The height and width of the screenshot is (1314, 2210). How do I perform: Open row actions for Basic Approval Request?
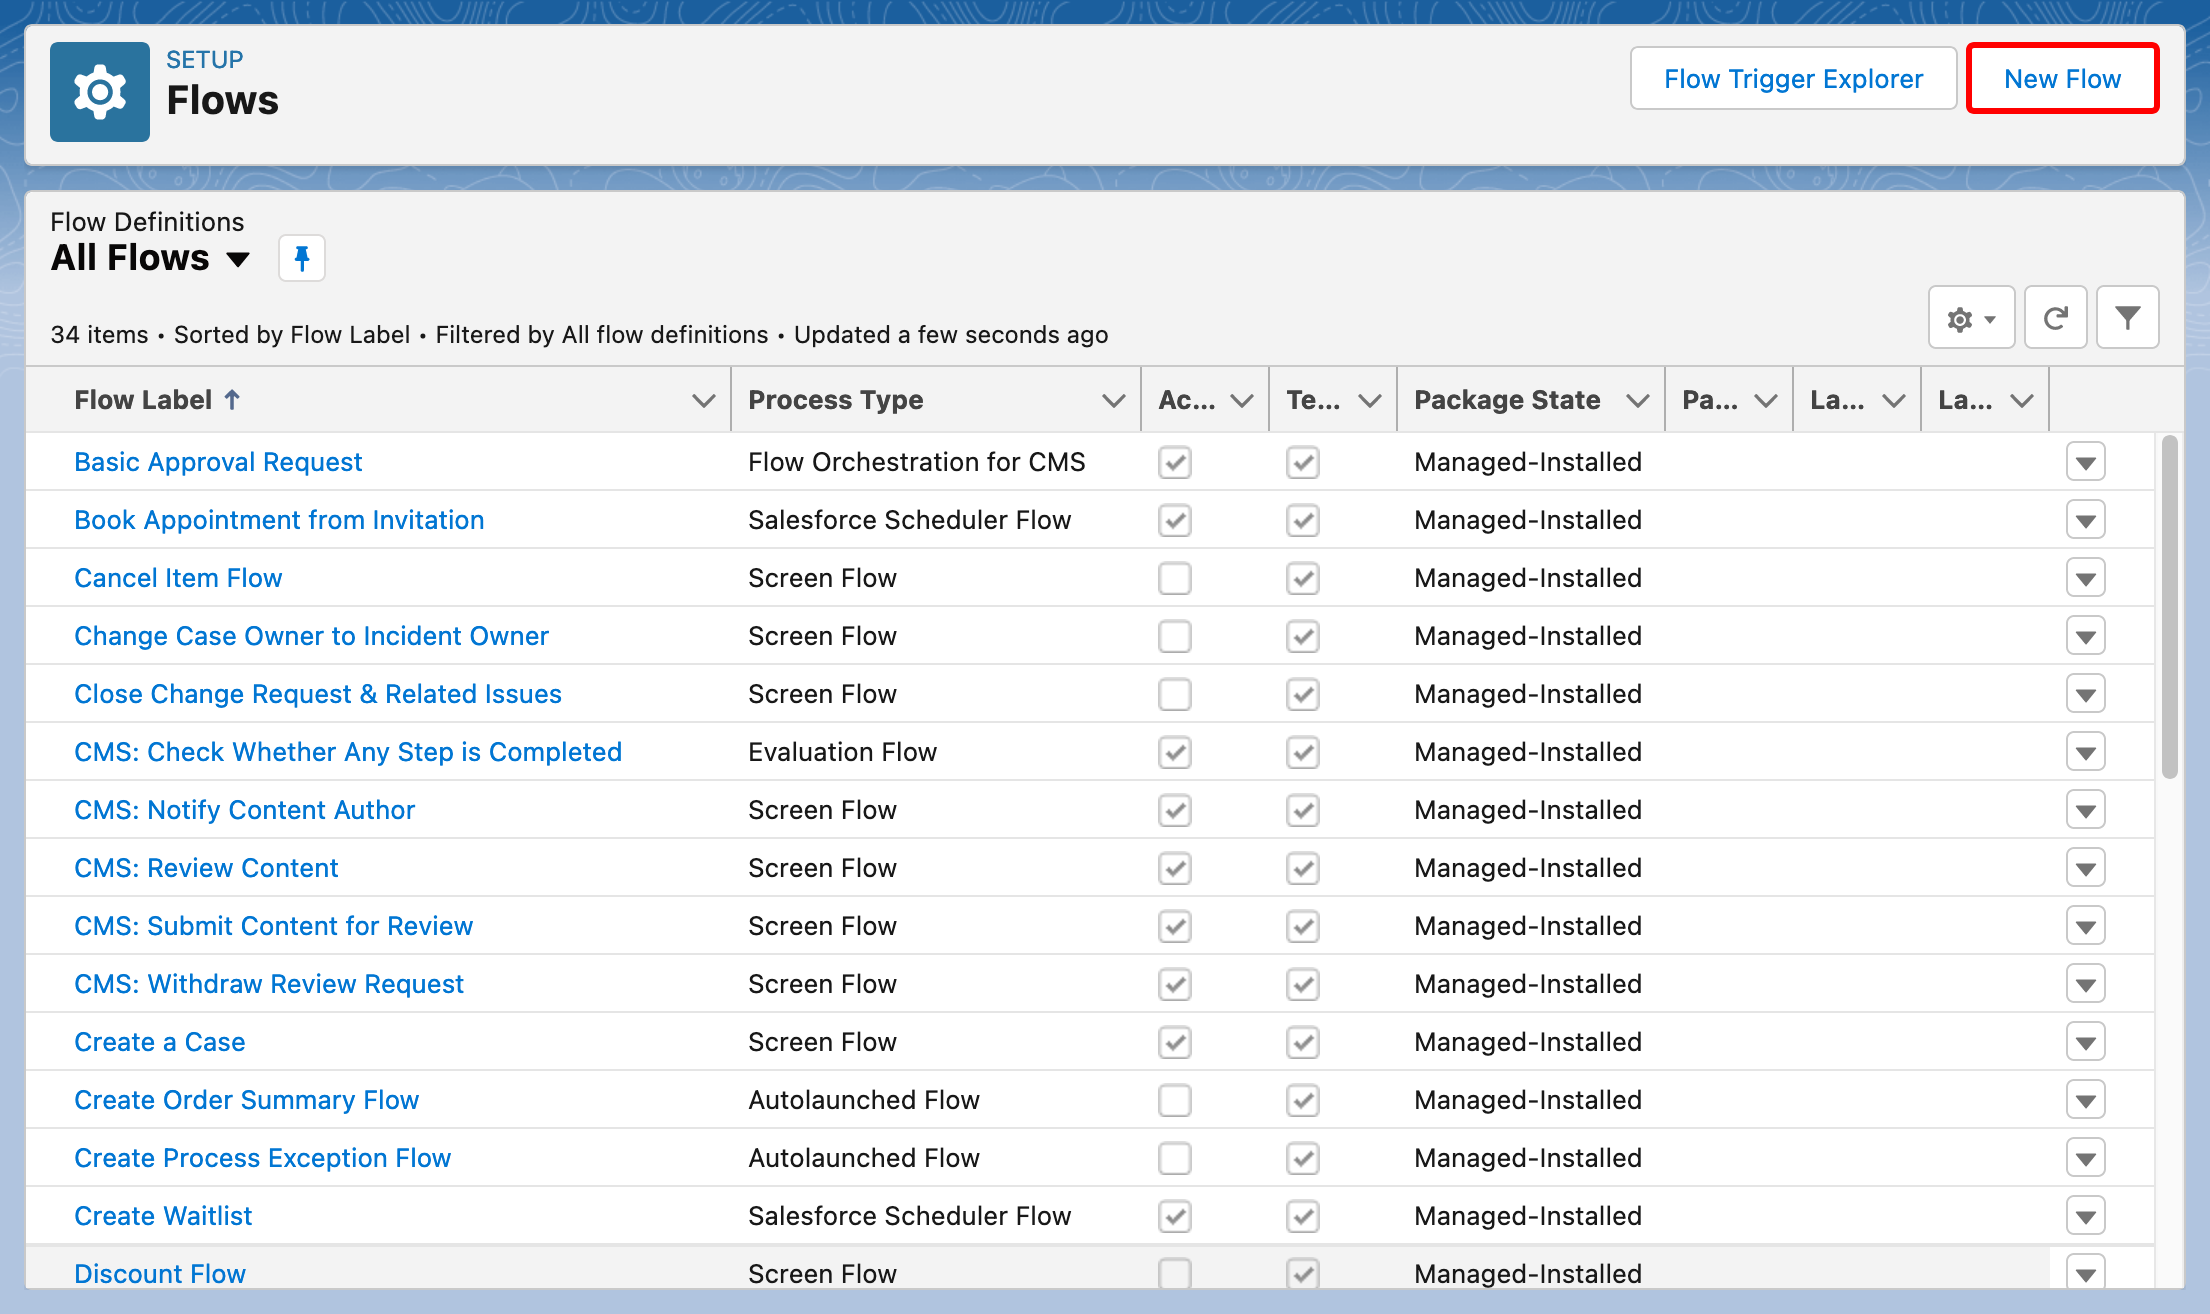click(x=2085, y=463)
